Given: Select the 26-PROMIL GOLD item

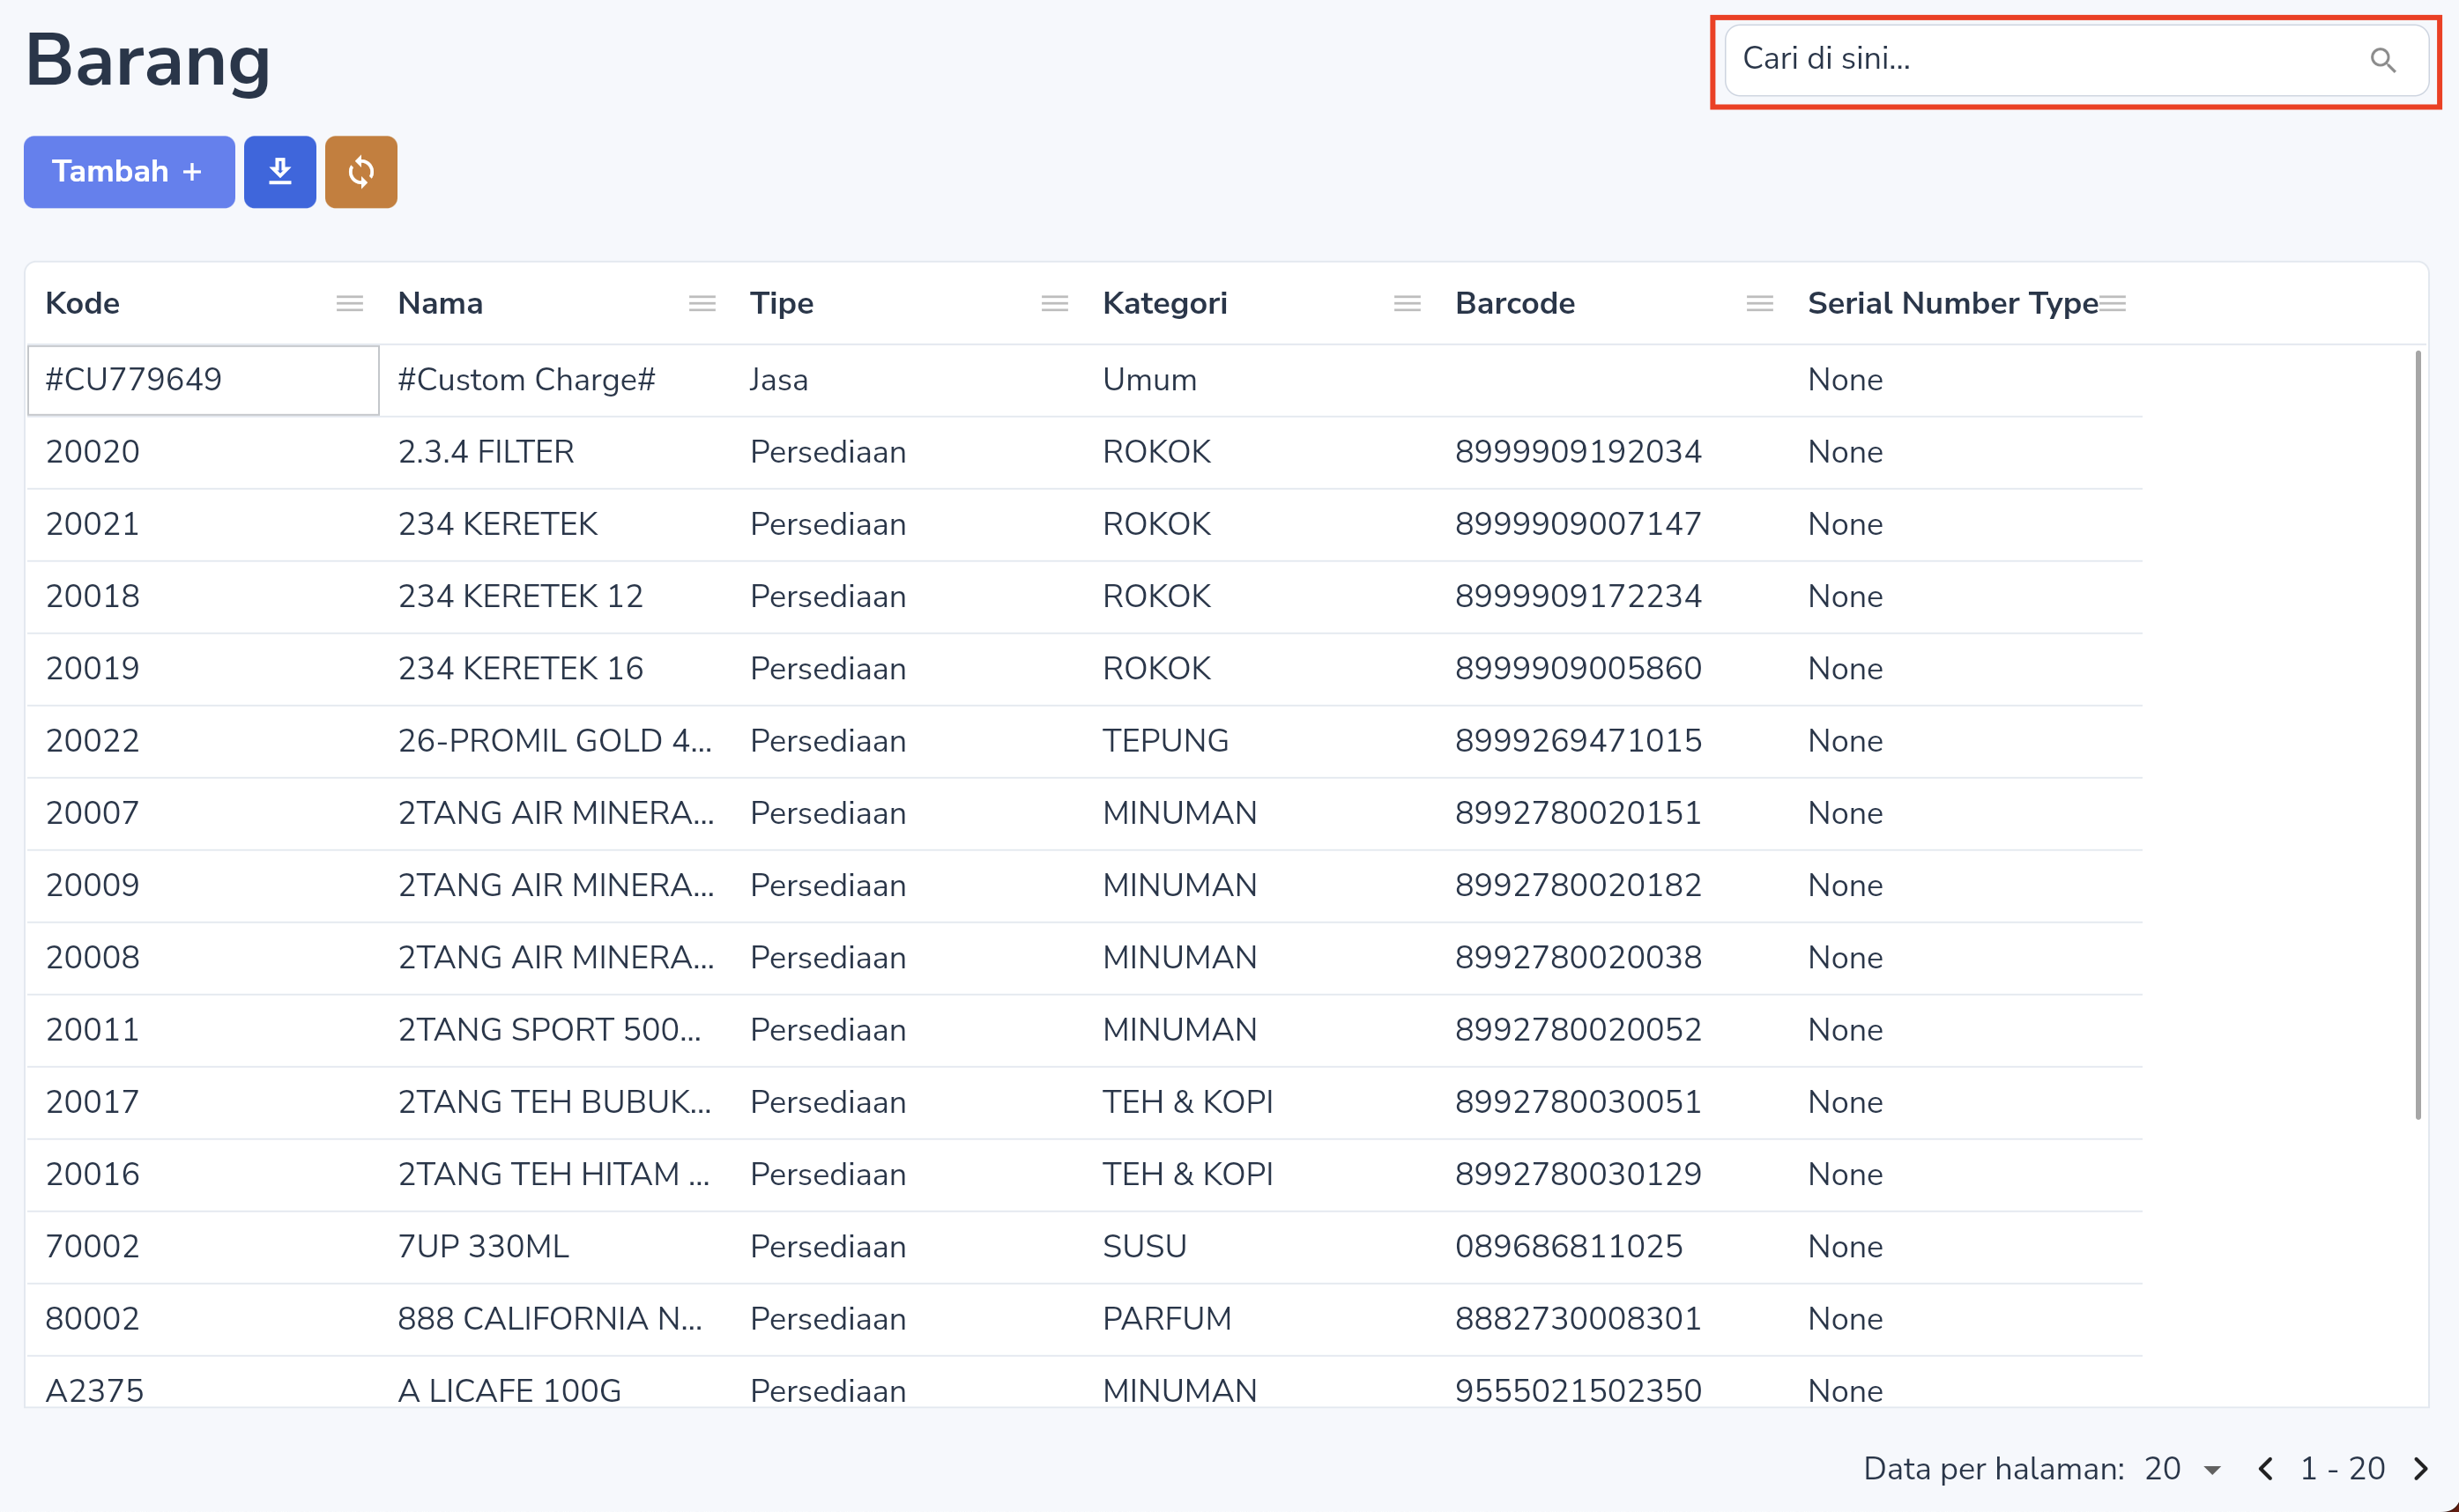Looking at the screenshot, I should pyautogui.click(x=554, y=741).
